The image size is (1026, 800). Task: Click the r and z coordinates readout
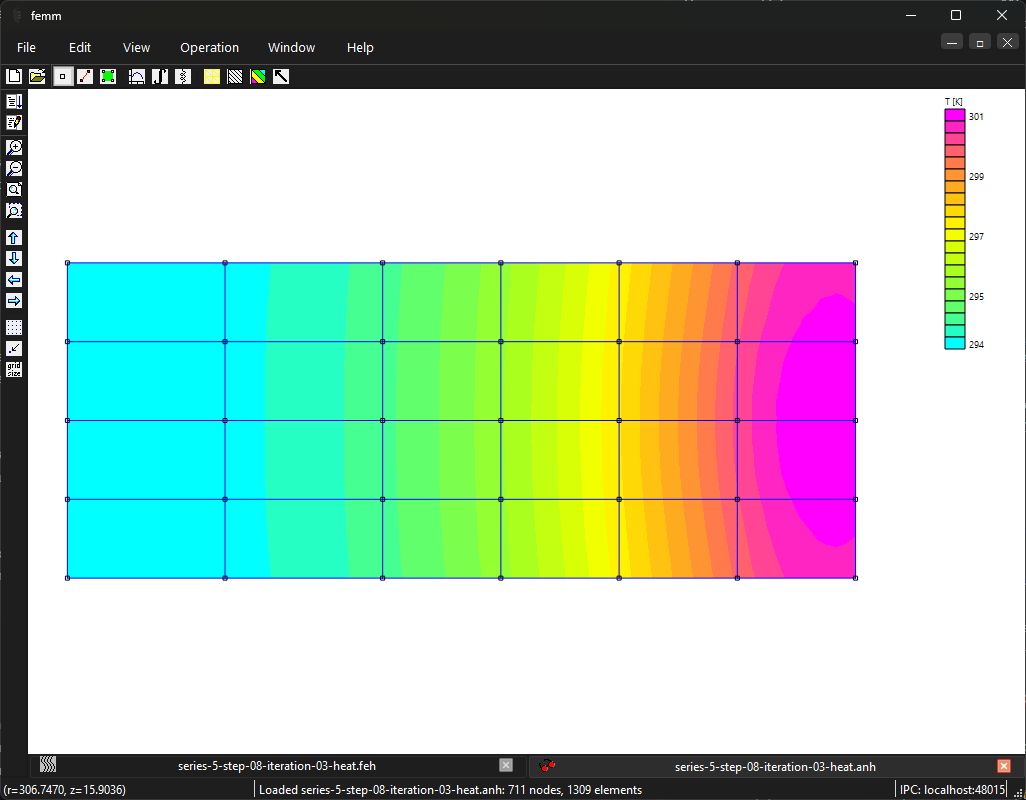[x=65, y=790]
